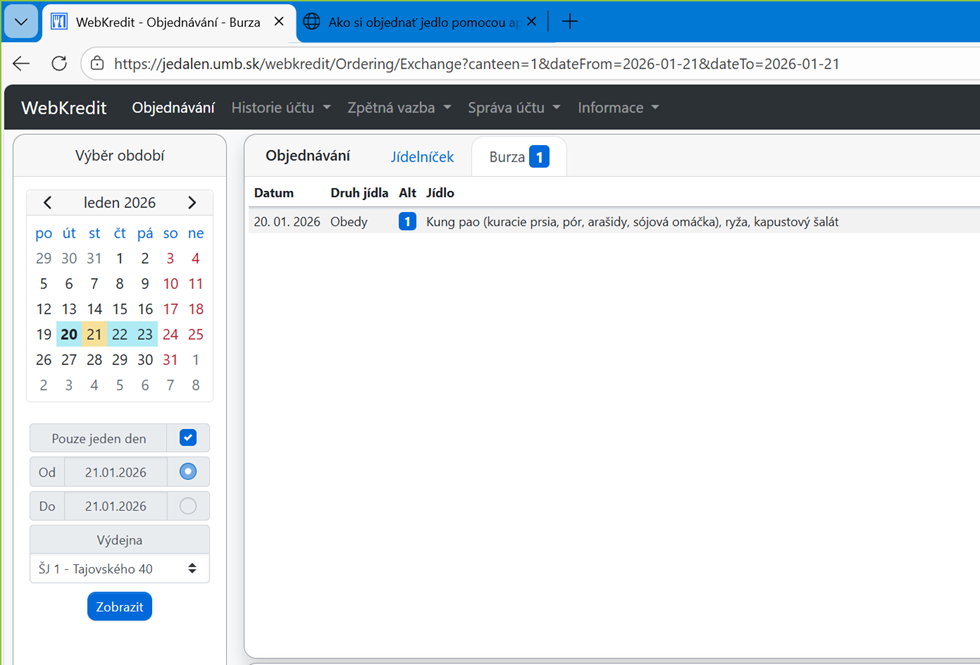
Task: Open the 'Správa účtu' dropdown menu
Action: point(514,108)
